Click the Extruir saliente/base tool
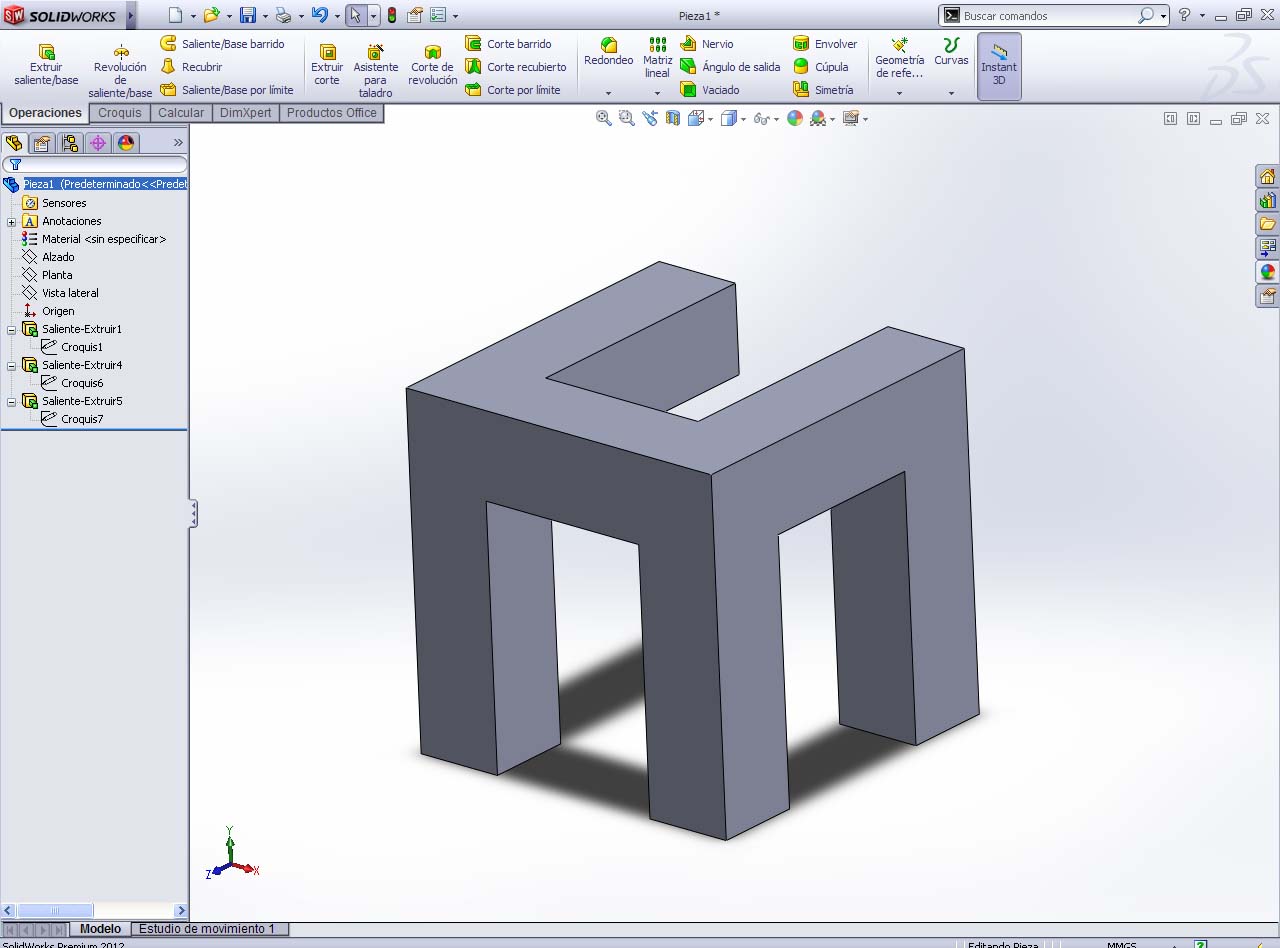Screen dimensions: 1280x948 click(46, 65)
